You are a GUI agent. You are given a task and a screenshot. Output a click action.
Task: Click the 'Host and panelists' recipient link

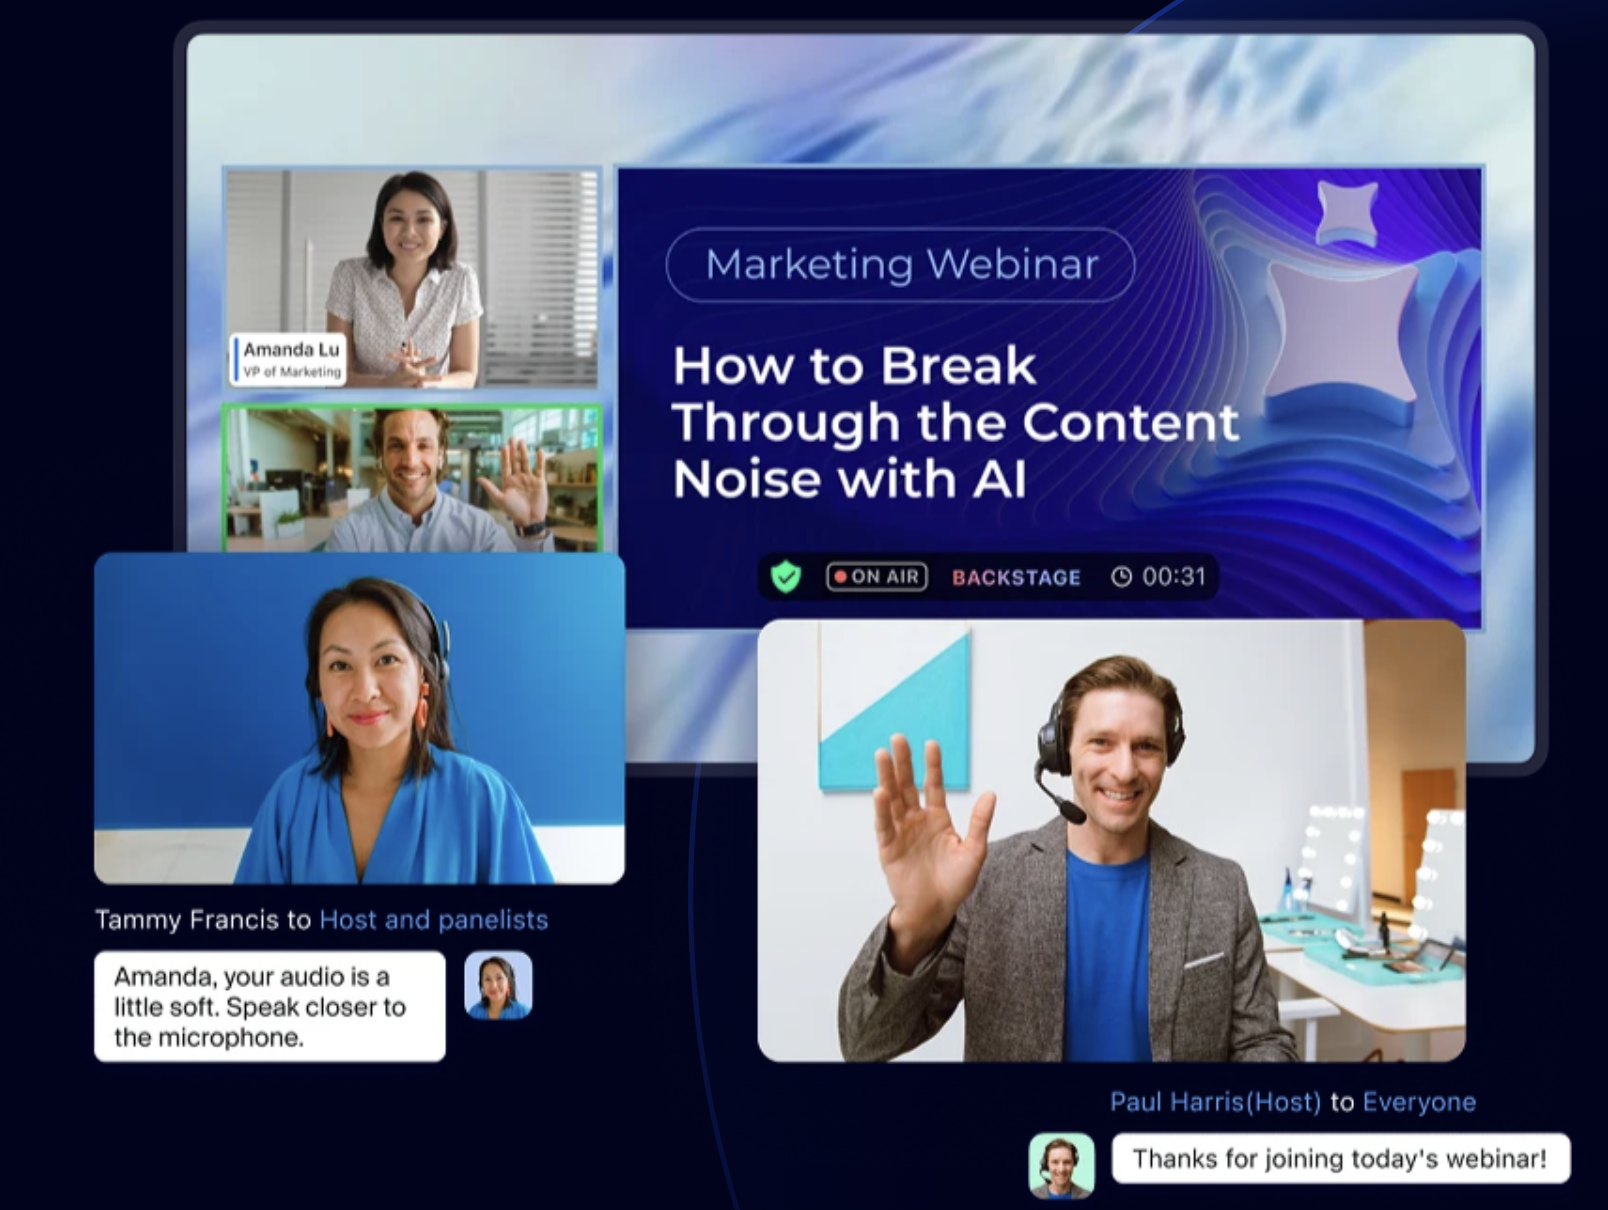pos(433,920)
